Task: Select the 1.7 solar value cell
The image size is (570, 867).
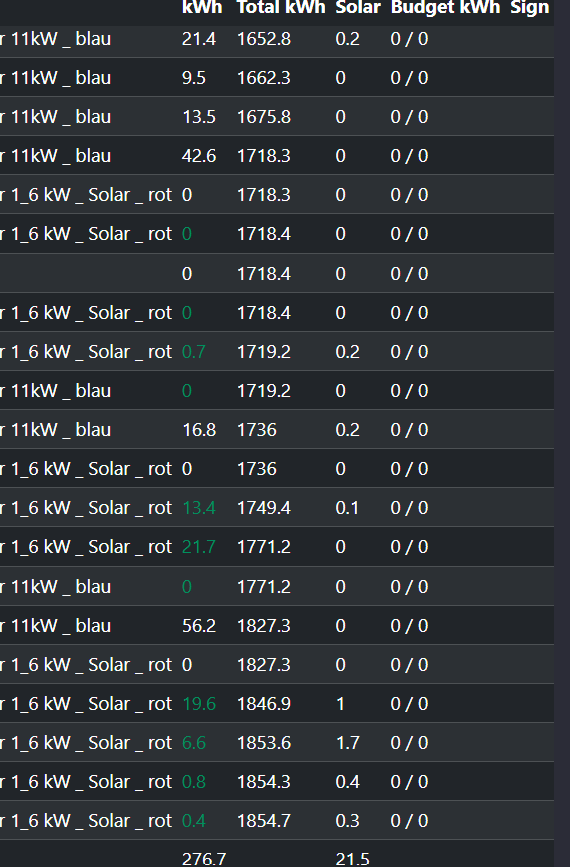Action: (347, 743)
